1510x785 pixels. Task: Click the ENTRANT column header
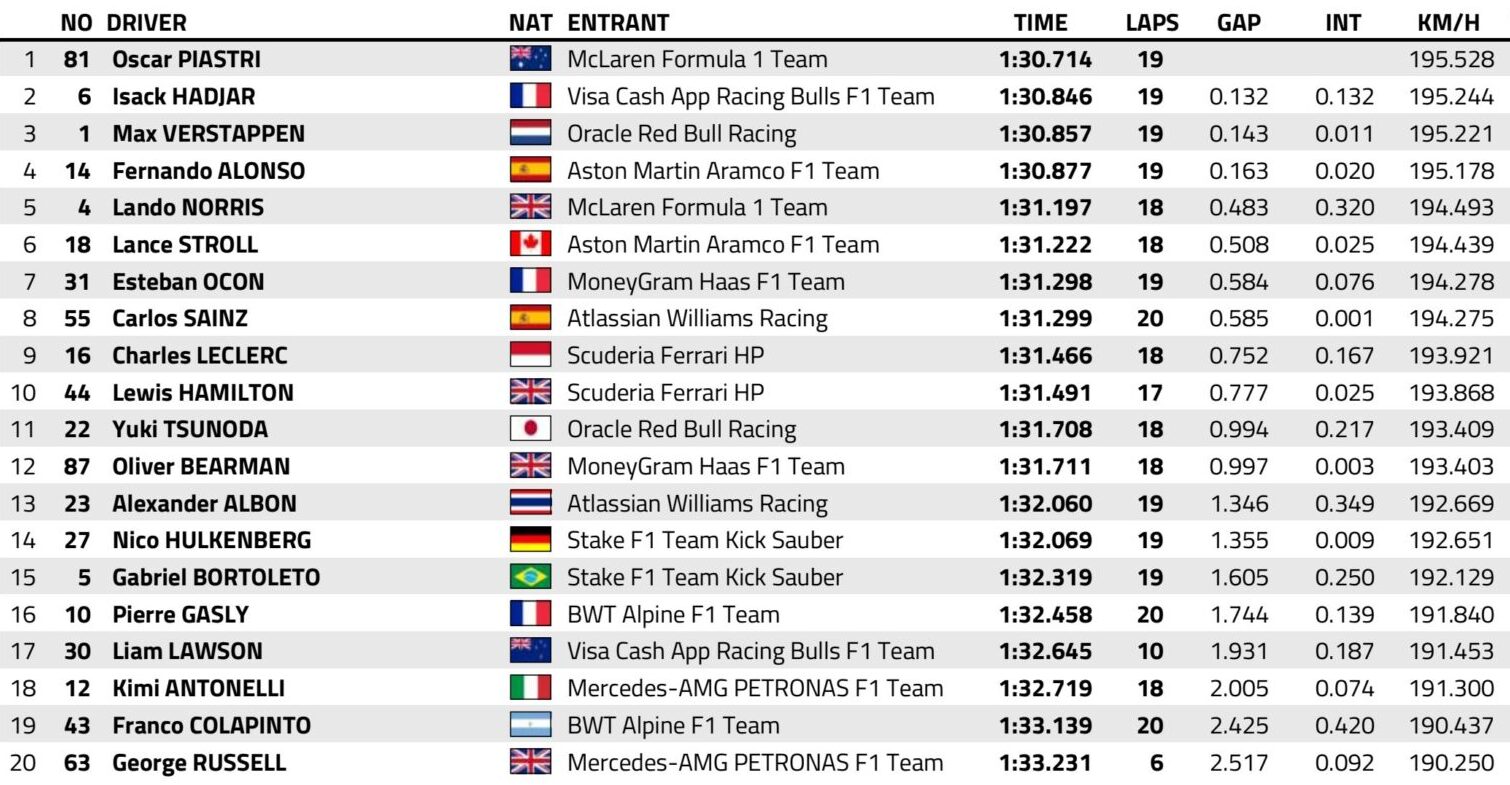pos(618,22)
